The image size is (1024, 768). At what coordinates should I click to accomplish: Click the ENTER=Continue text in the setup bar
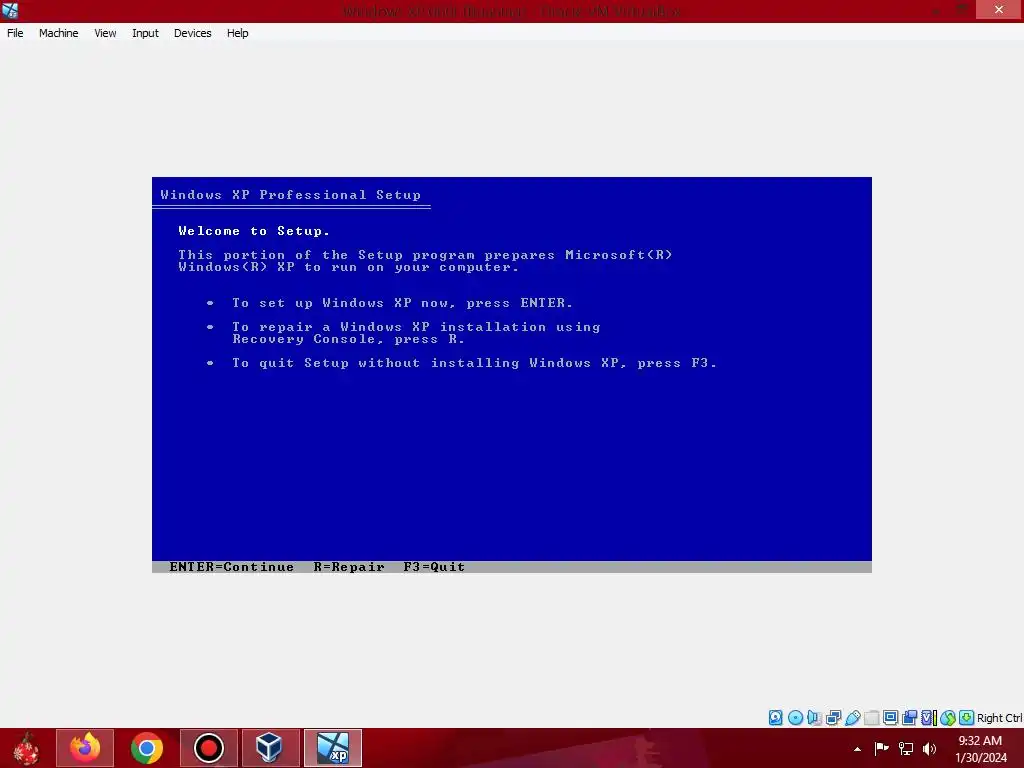pos(231,567)
